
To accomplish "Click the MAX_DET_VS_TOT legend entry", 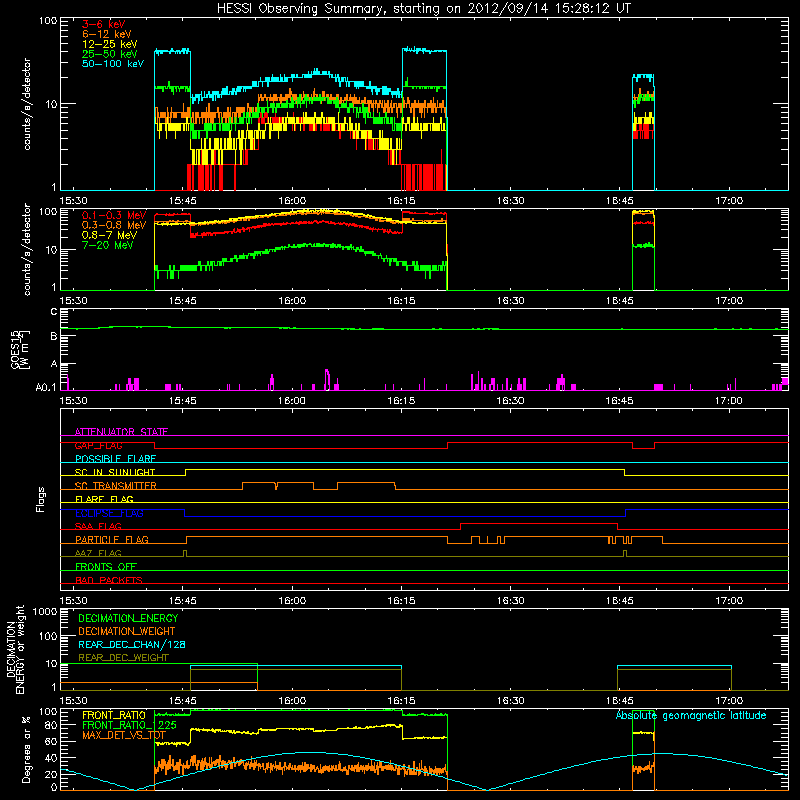I will coord(124,735).
